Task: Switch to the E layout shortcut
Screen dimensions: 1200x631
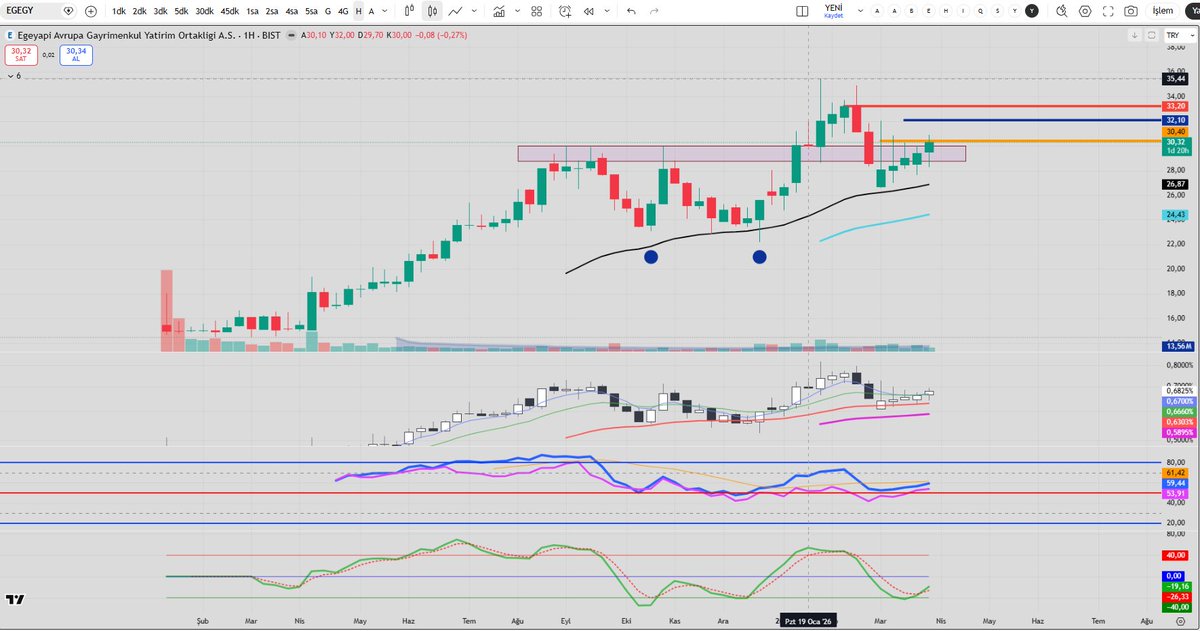Action: (929, 11)
